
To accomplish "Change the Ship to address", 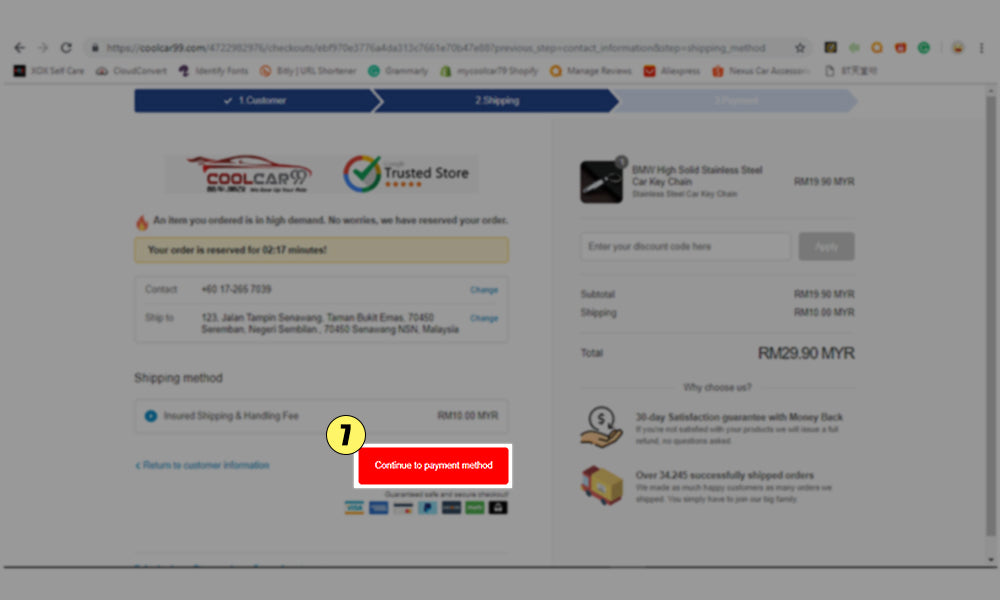I will [x=484, y=318].
